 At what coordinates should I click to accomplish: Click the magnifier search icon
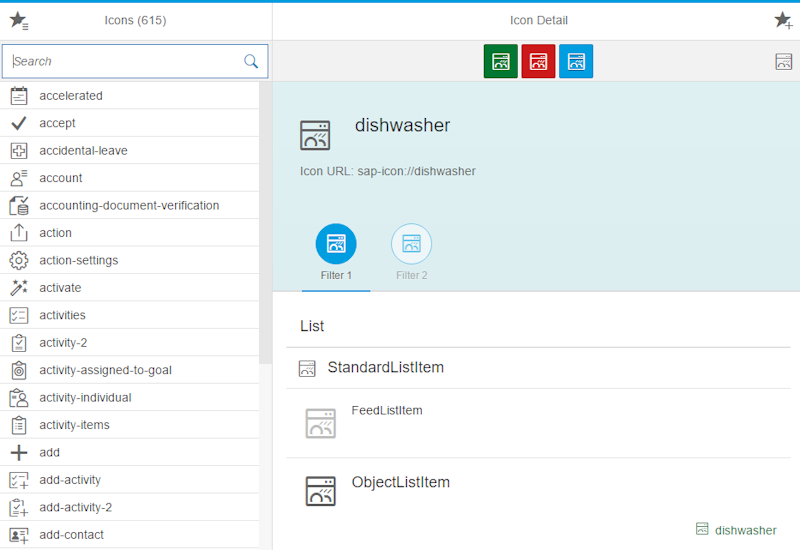point(251,61)
